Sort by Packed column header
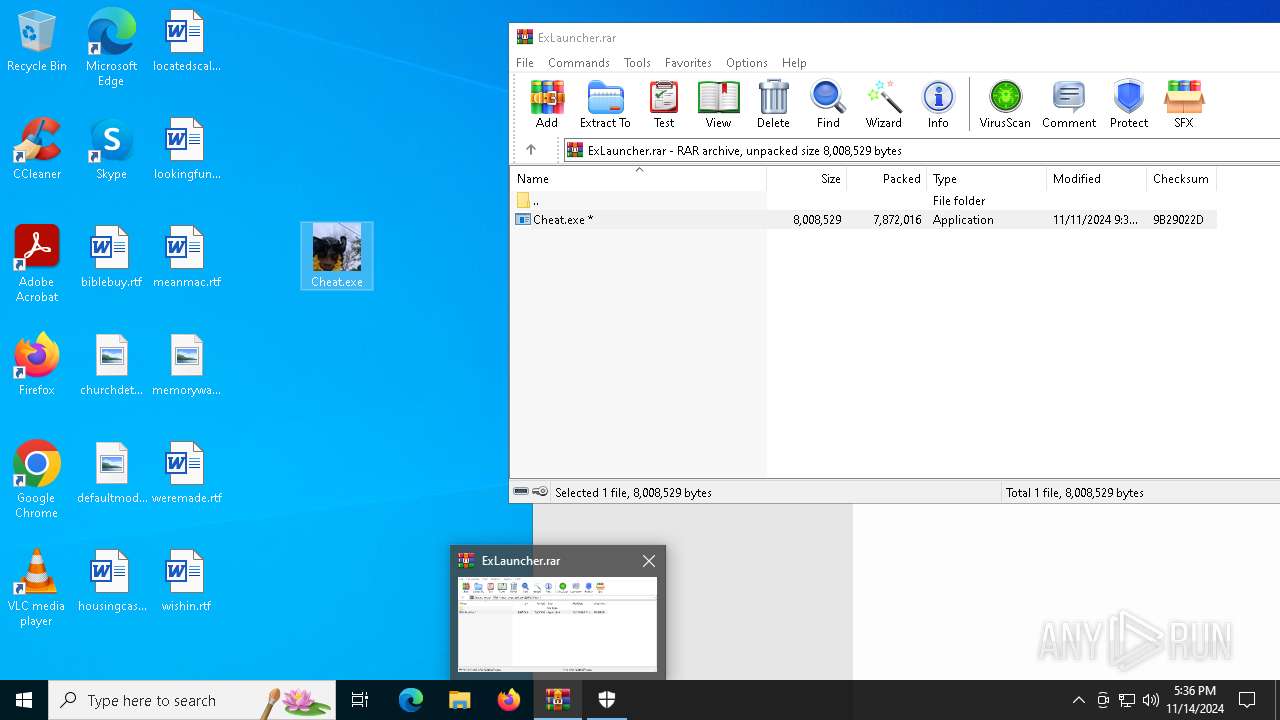Image resolution: width=1280 pixels, height=720 pixels. (887, 179)
